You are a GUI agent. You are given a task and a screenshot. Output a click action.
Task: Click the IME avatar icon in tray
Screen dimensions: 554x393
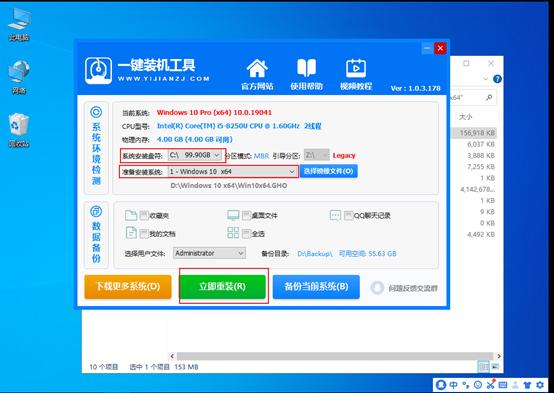click(x=441, y=385)
